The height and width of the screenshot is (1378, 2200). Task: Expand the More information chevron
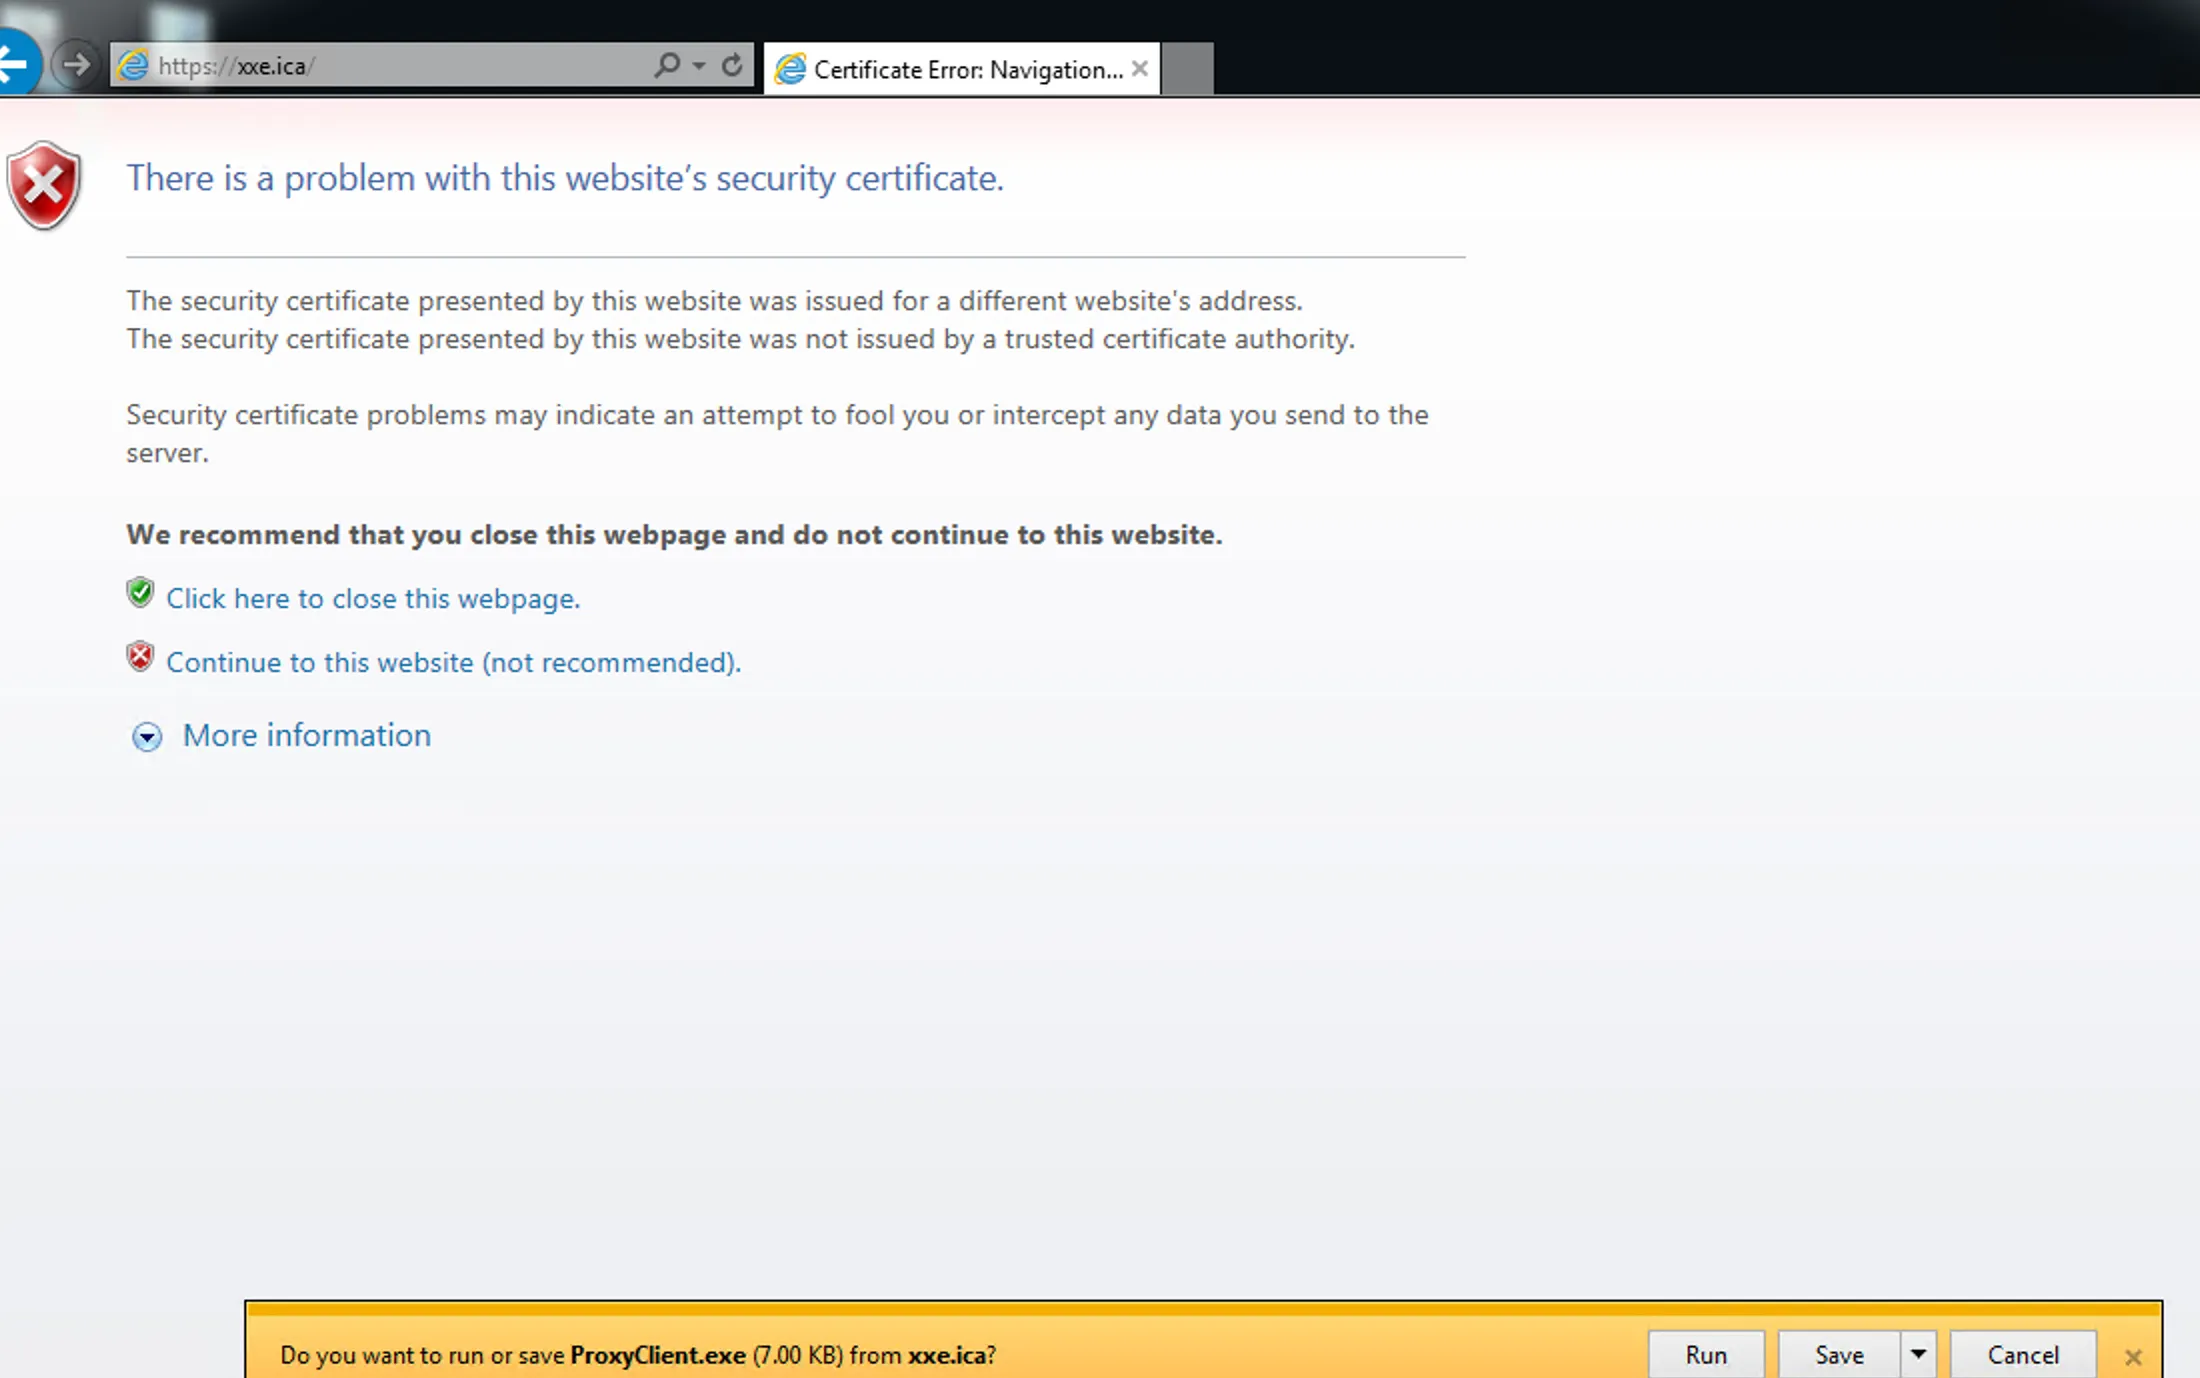click(147, 737)
